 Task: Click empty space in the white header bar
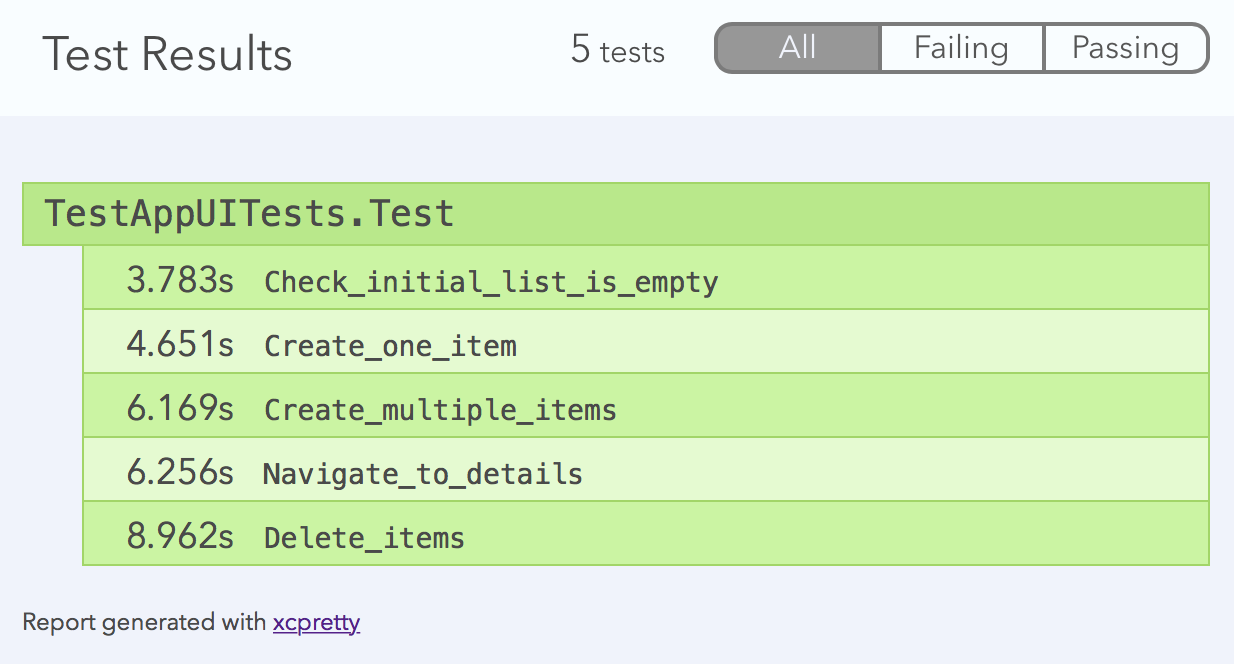[x=430, y=55]
